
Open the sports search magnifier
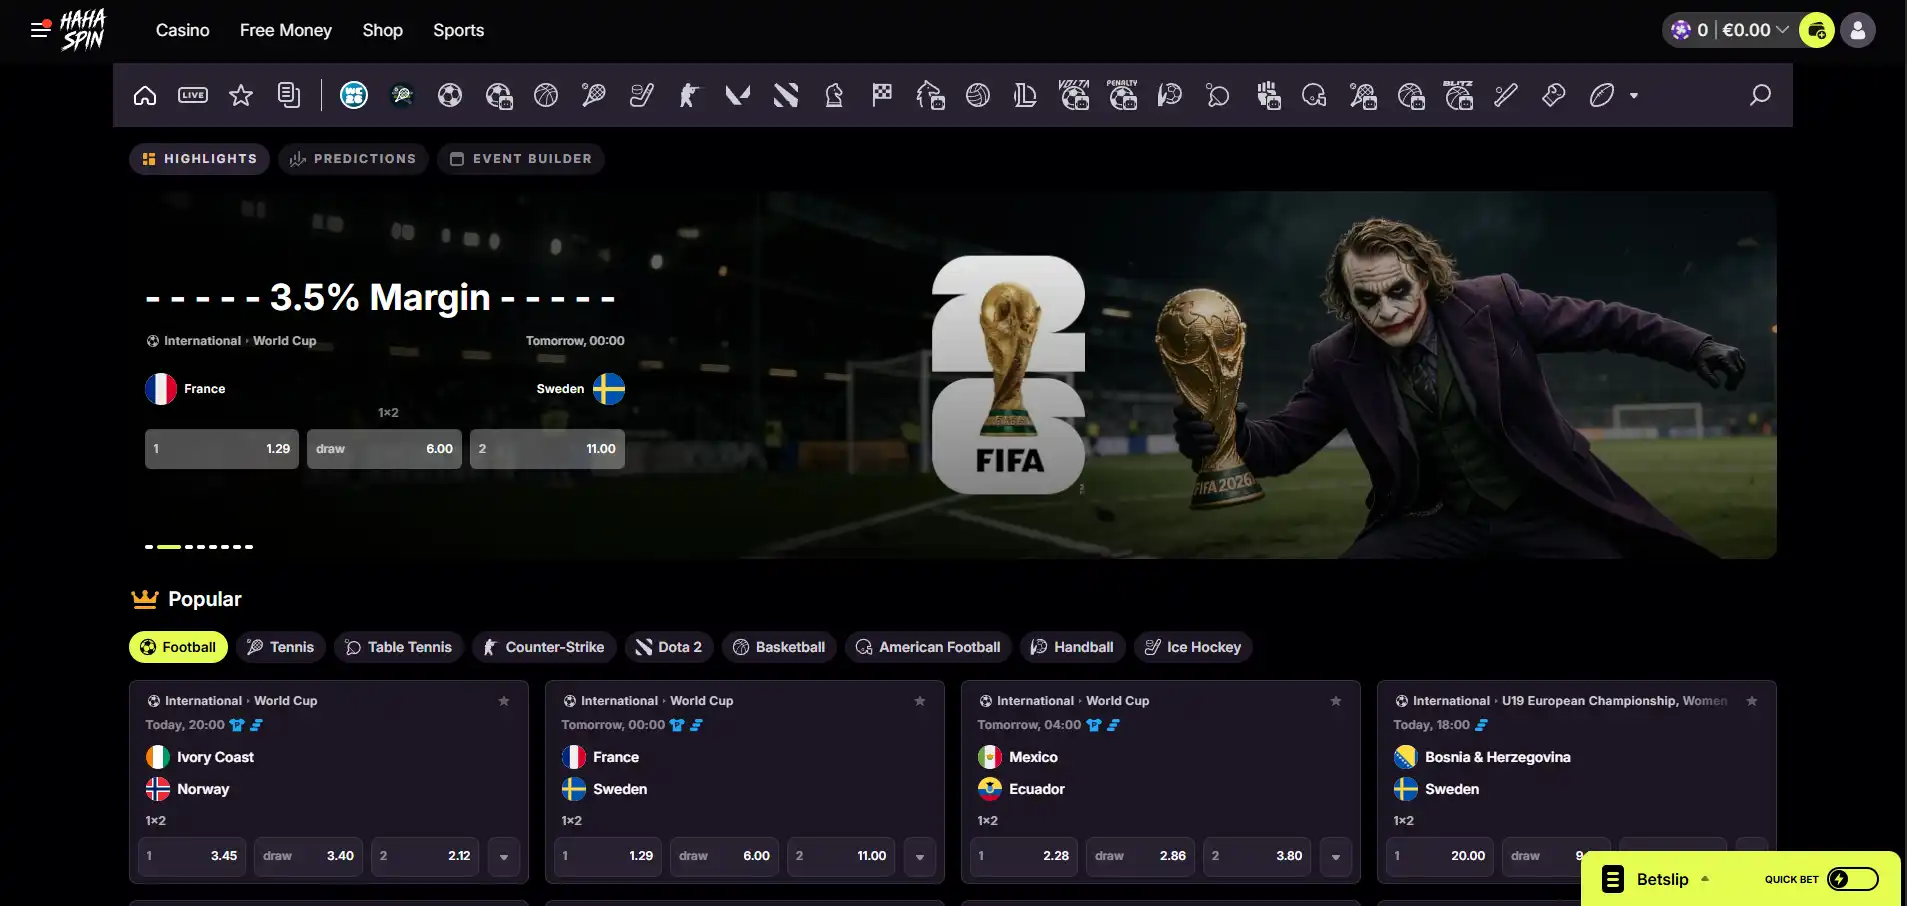tap(1760, 95)
